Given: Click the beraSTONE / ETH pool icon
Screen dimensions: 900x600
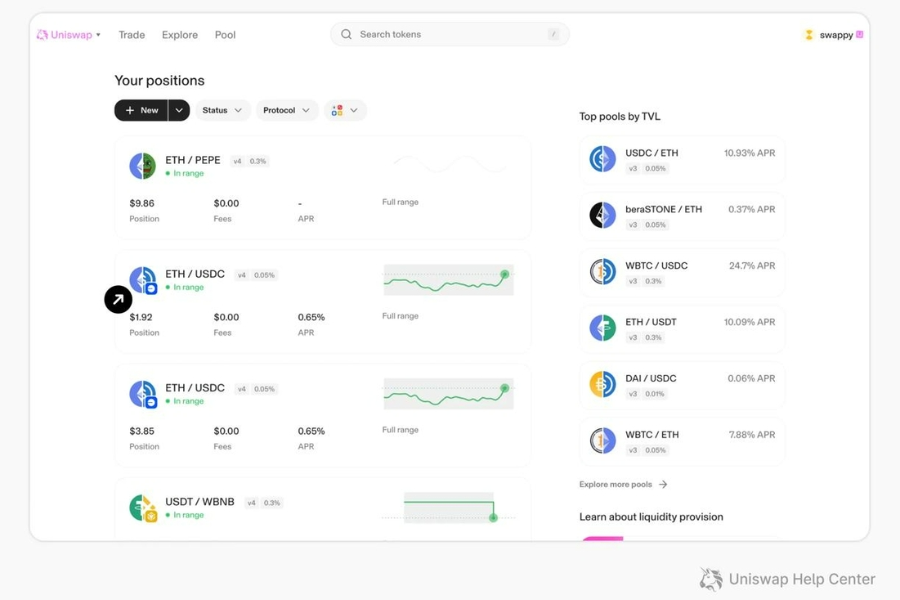Looking at the screenshot, I should click(603, 215).
